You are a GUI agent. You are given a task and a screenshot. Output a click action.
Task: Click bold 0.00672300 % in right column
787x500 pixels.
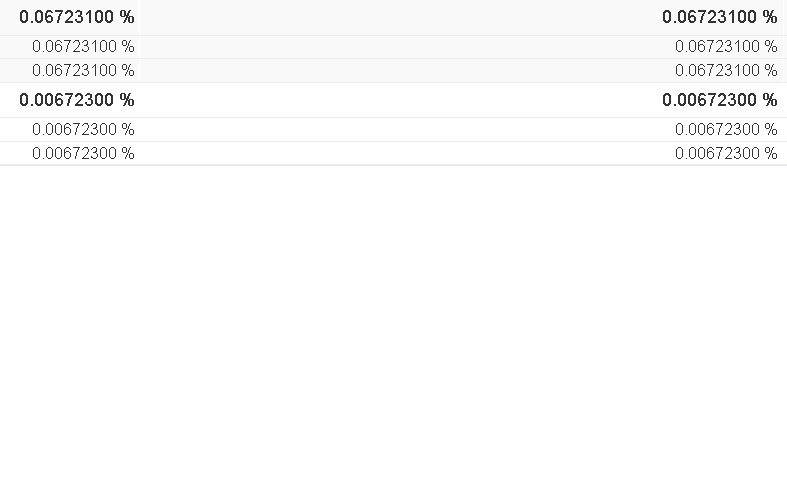tap(720, 100)
